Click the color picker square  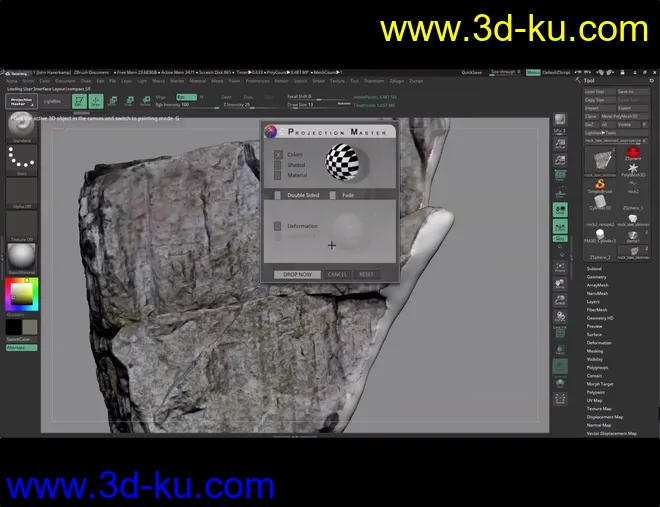(21, 294)
